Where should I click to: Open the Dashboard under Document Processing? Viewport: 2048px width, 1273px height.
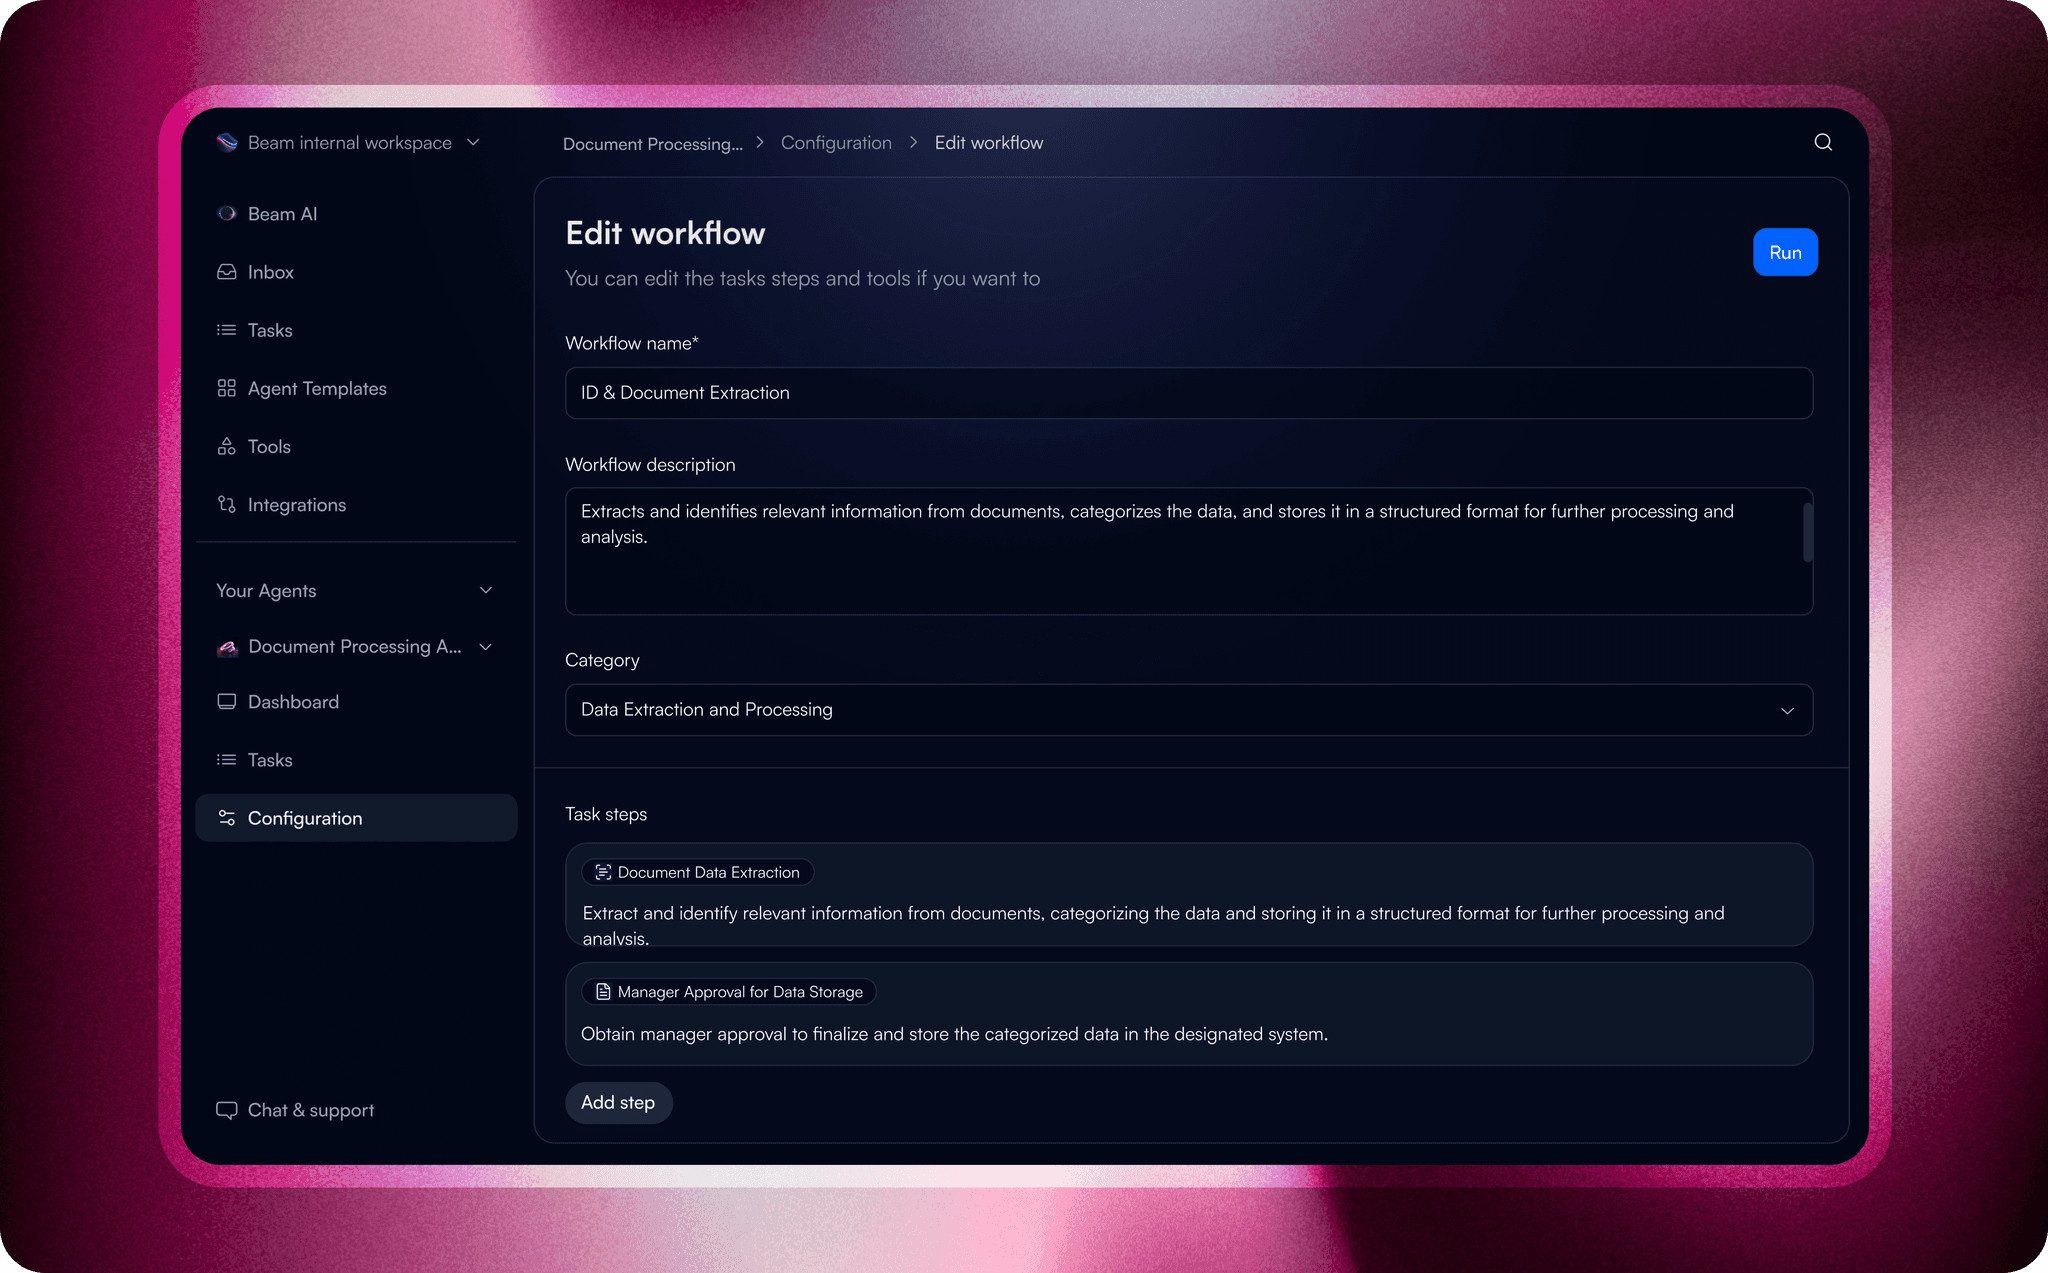click(x=293, y=701)
